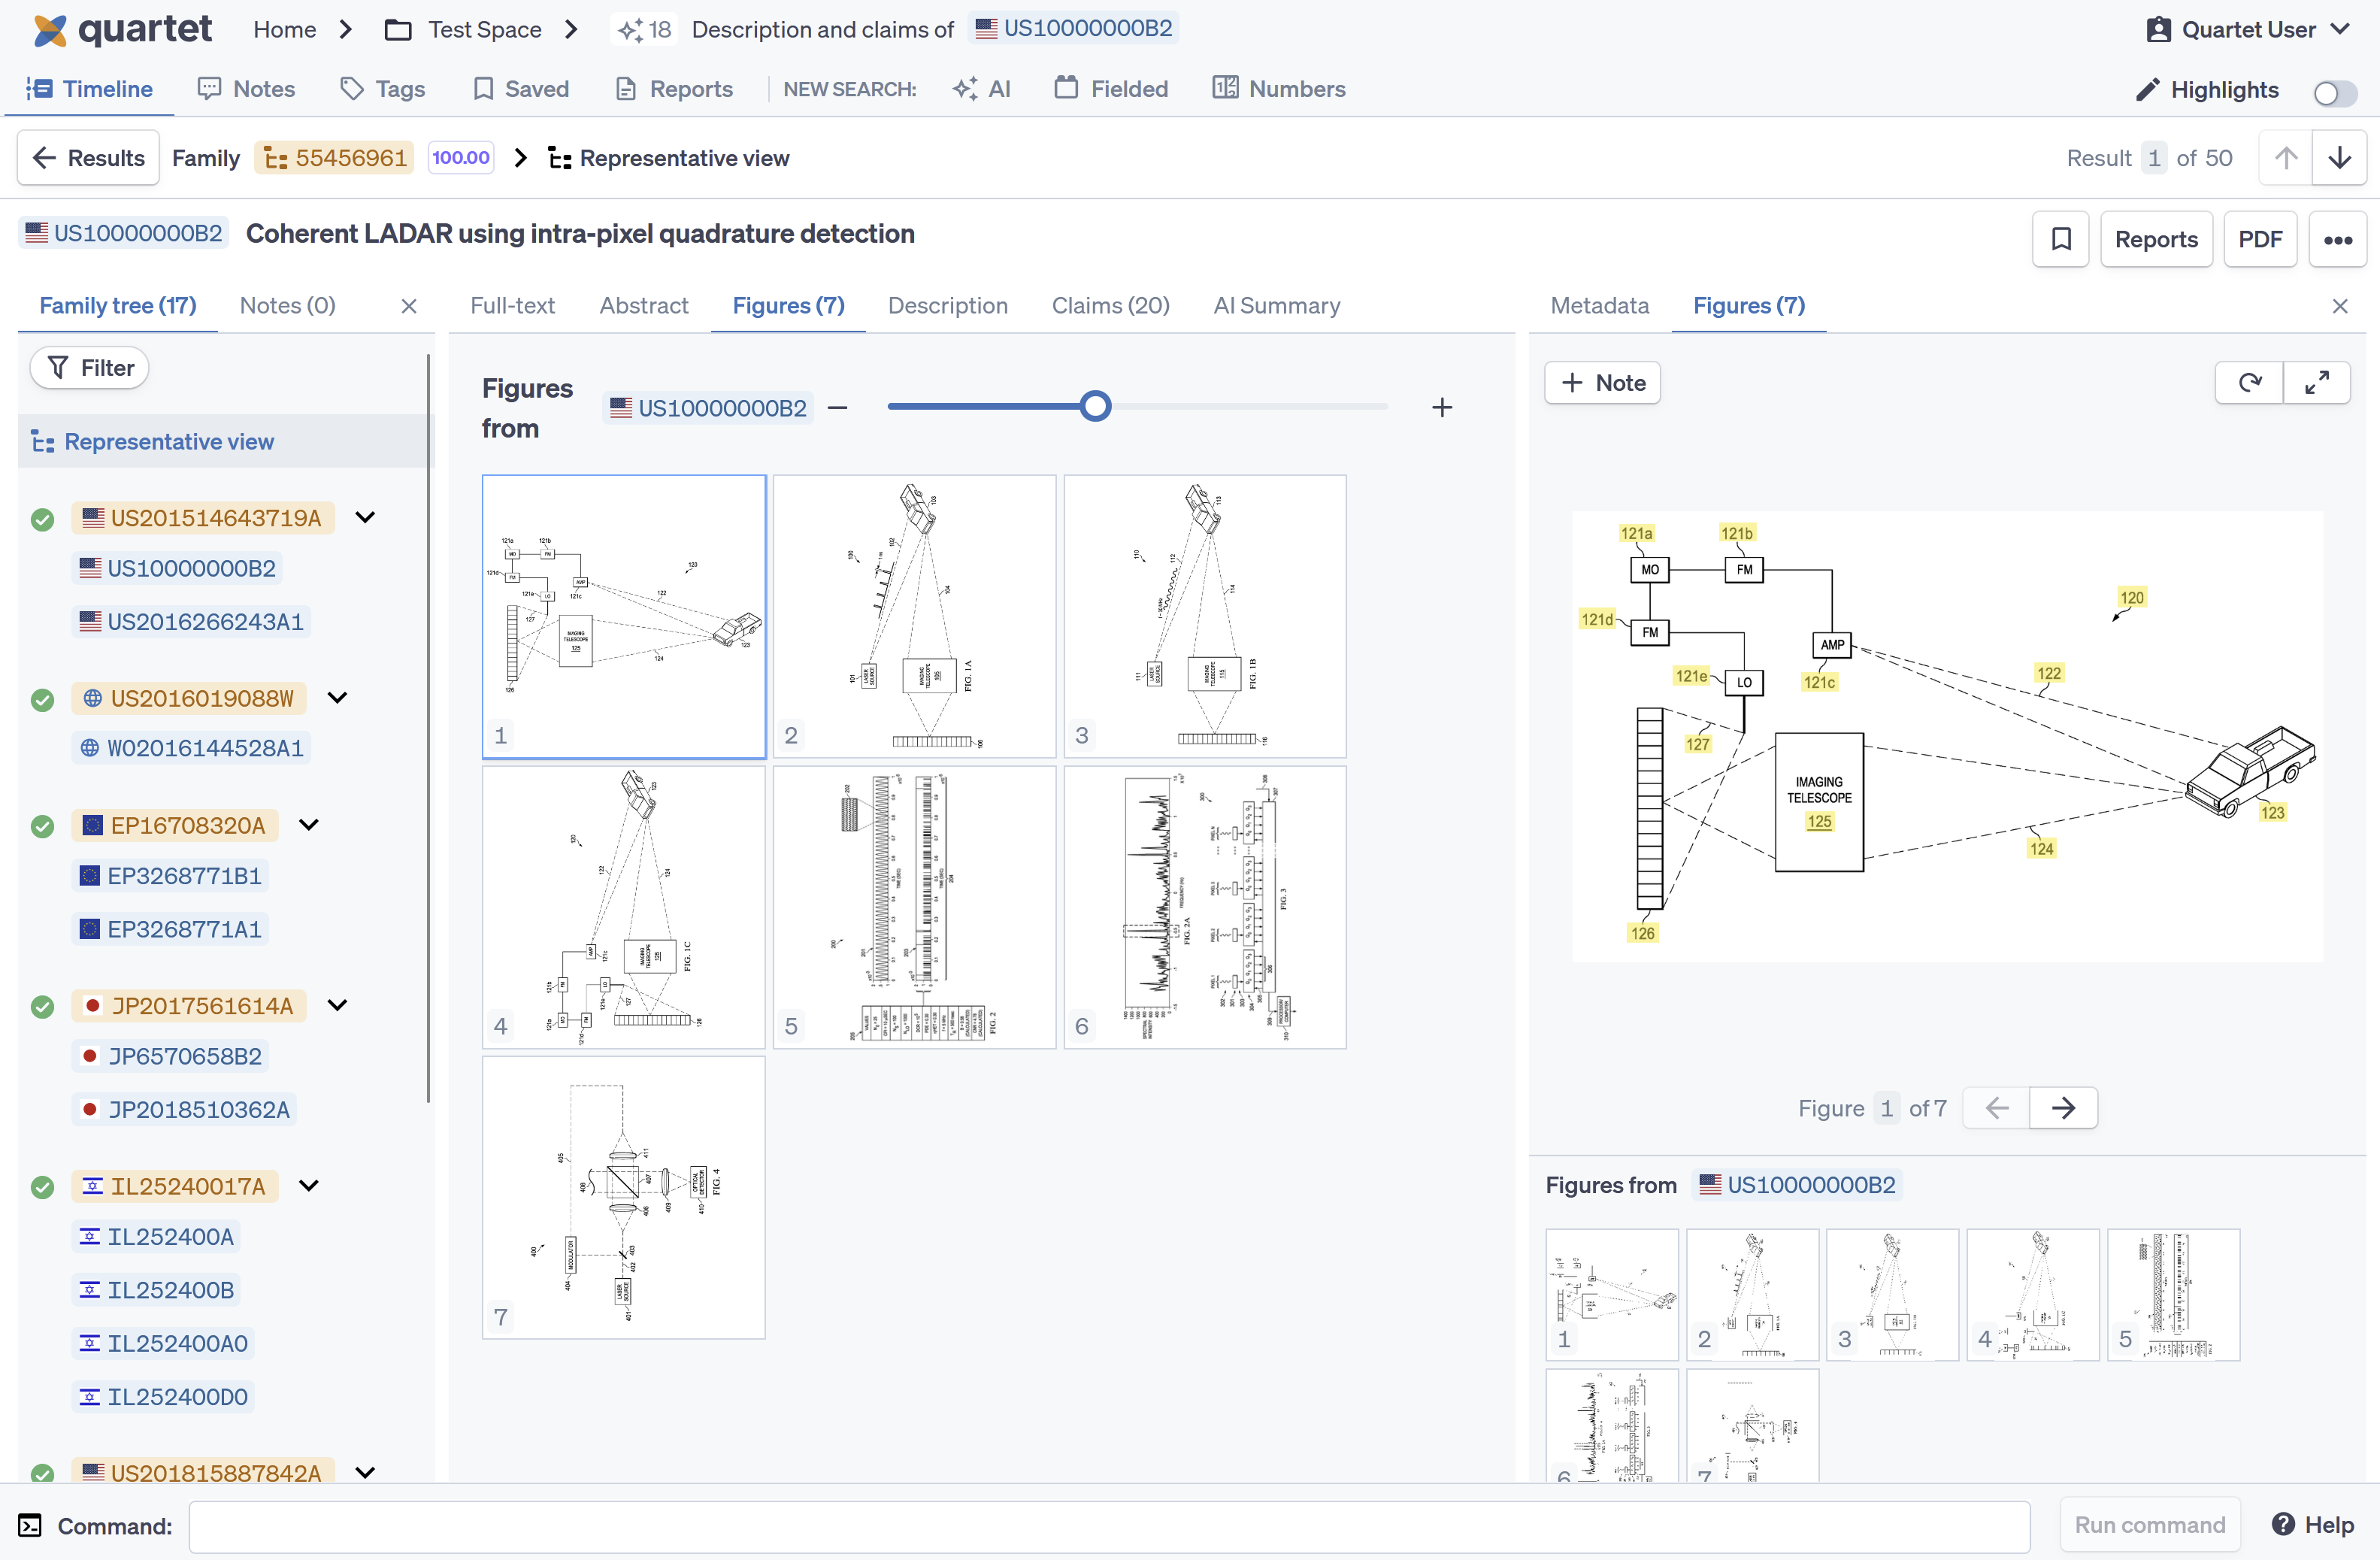Viewport: 2380px width, 1560px height.
Task: Open the Metadata tab
Action: pyautogui.click(x=1599, y=305)
